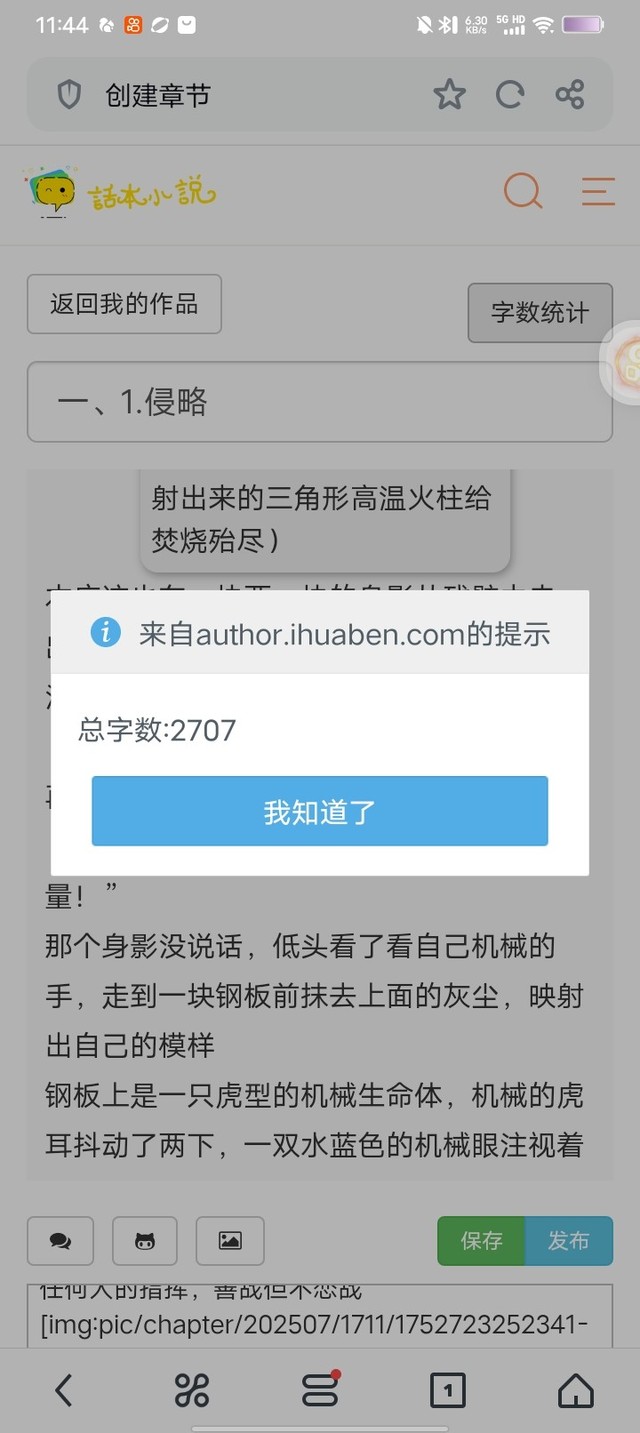Edit the chapter title field 一、1.侵略
Image resolution: width=640 pixels, height=1433 pixels.
coord(320,402)
